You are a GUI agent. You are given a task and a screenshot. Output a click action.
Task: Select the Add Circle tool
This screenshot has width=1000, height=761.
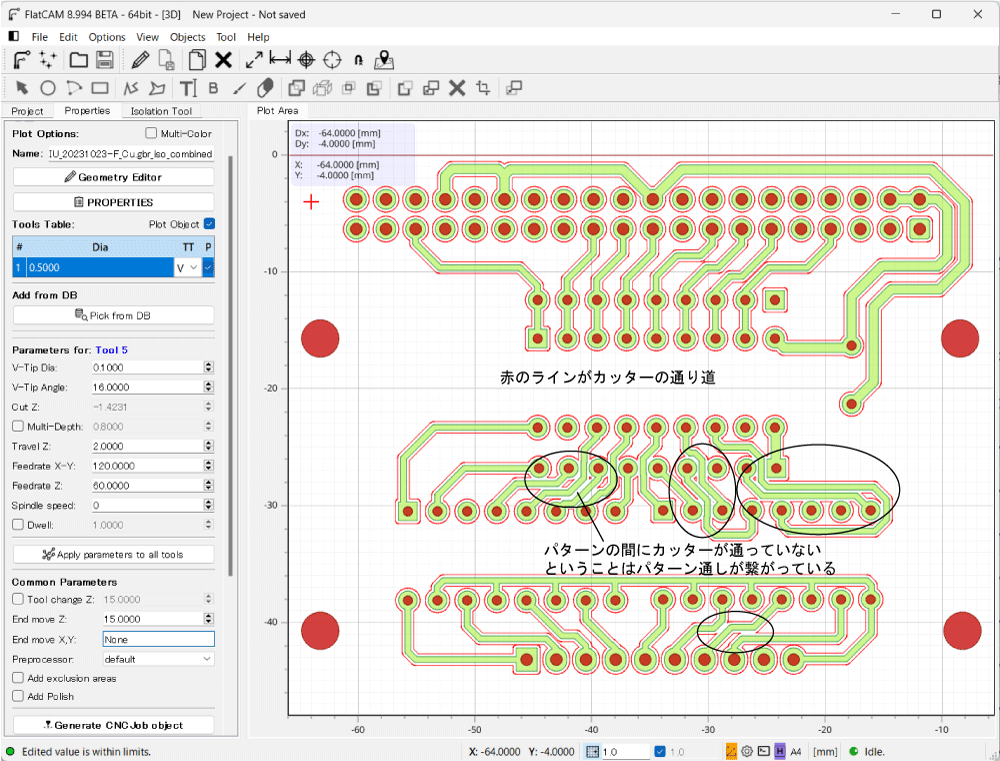pos(47,88)
